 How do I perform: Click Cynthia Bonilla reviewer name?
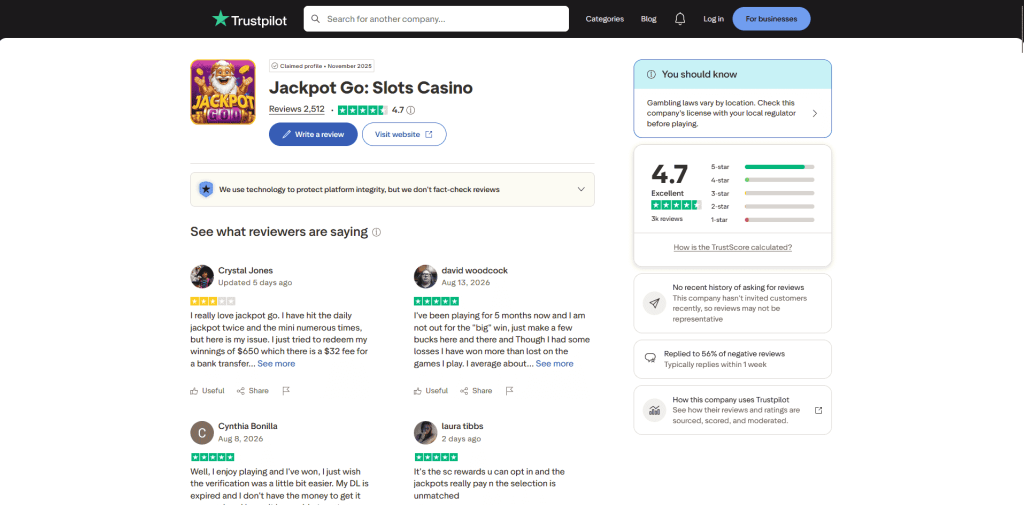[x=248, y=426]
